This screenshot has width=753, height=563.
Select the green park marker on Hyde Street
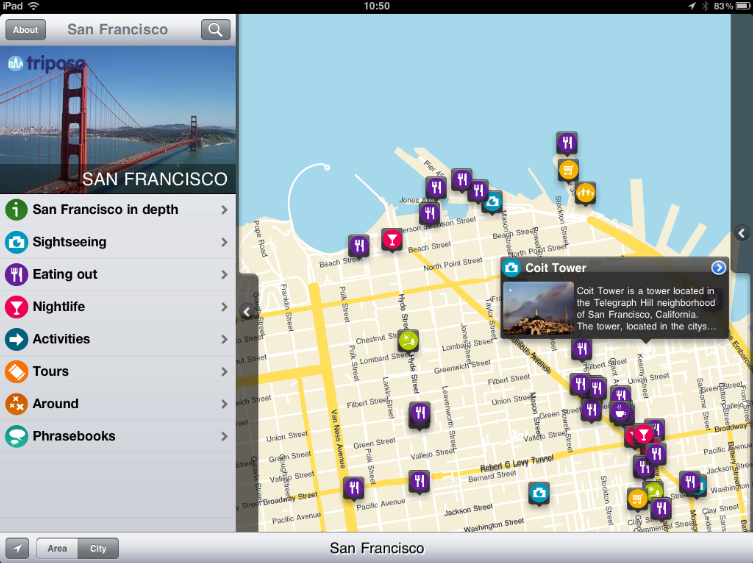[408, 341]
